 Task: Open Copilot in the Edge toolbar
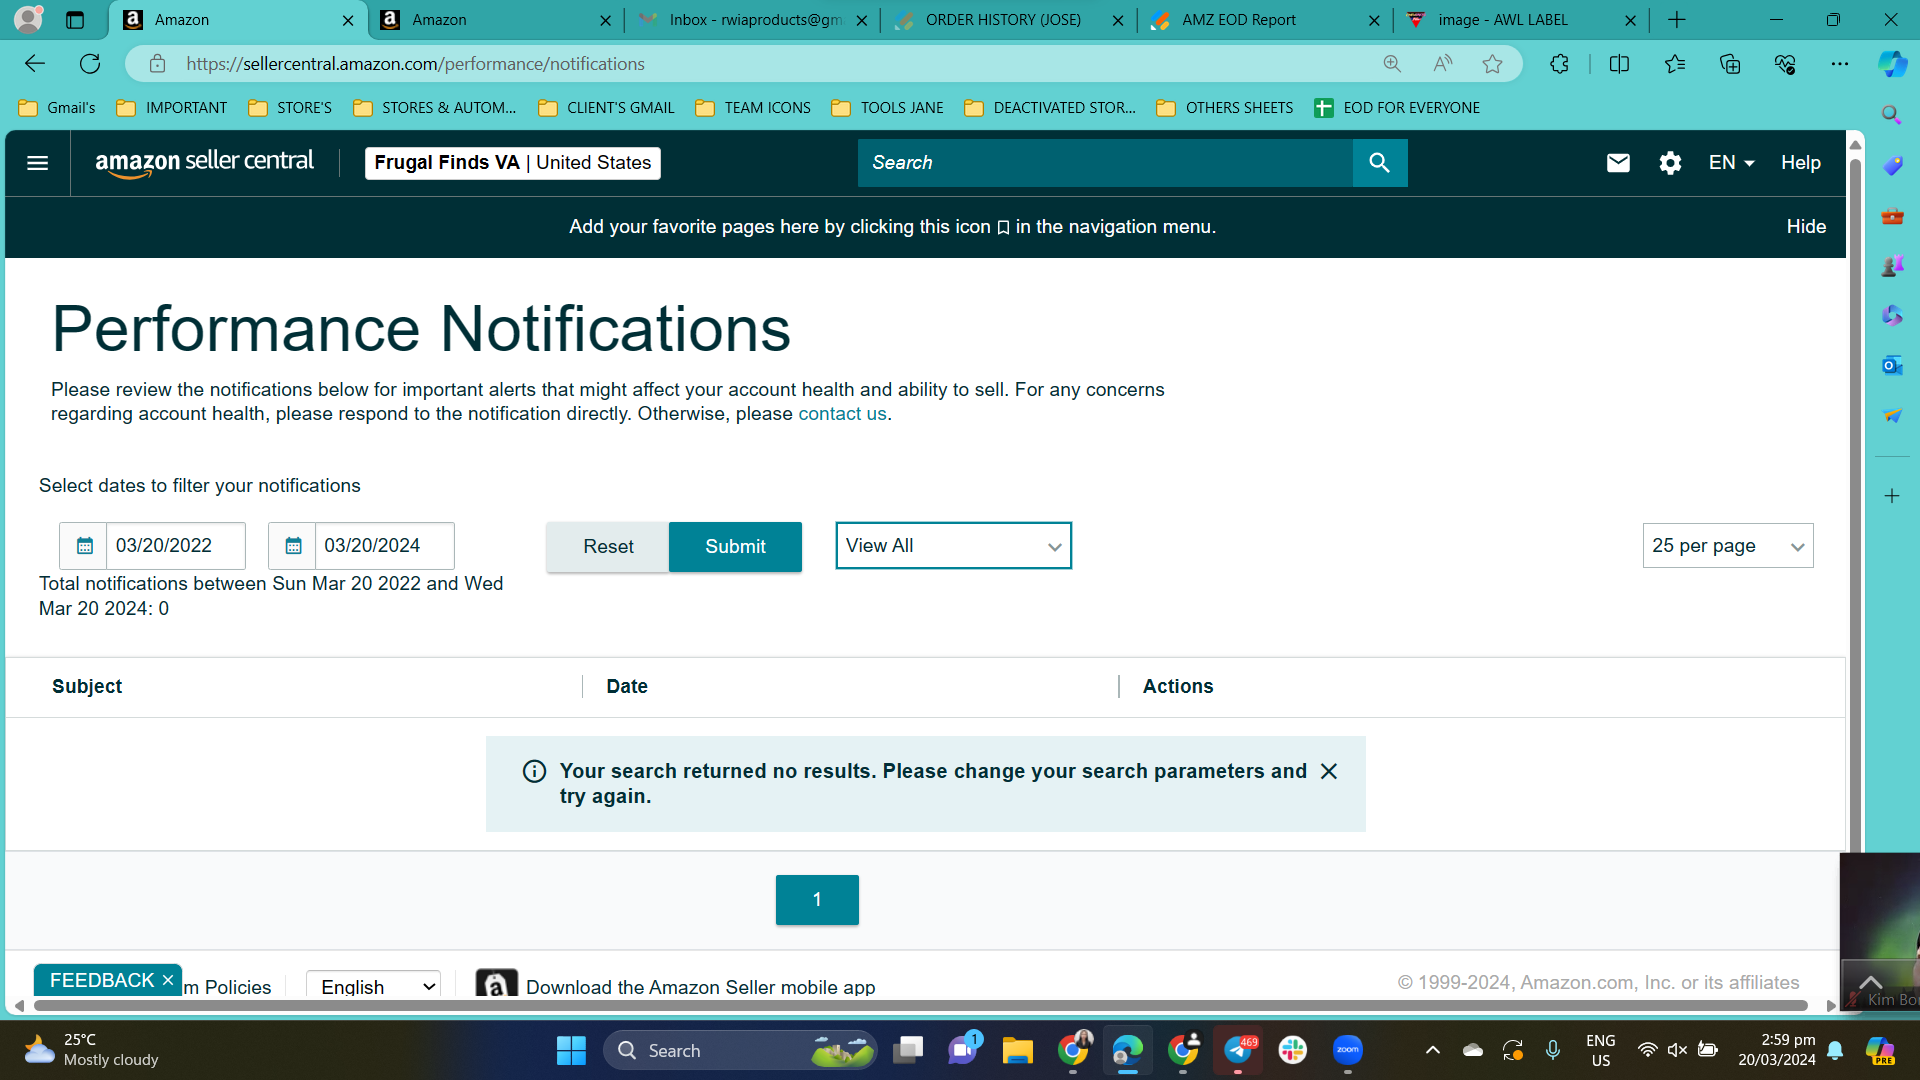click(1892, 64)
